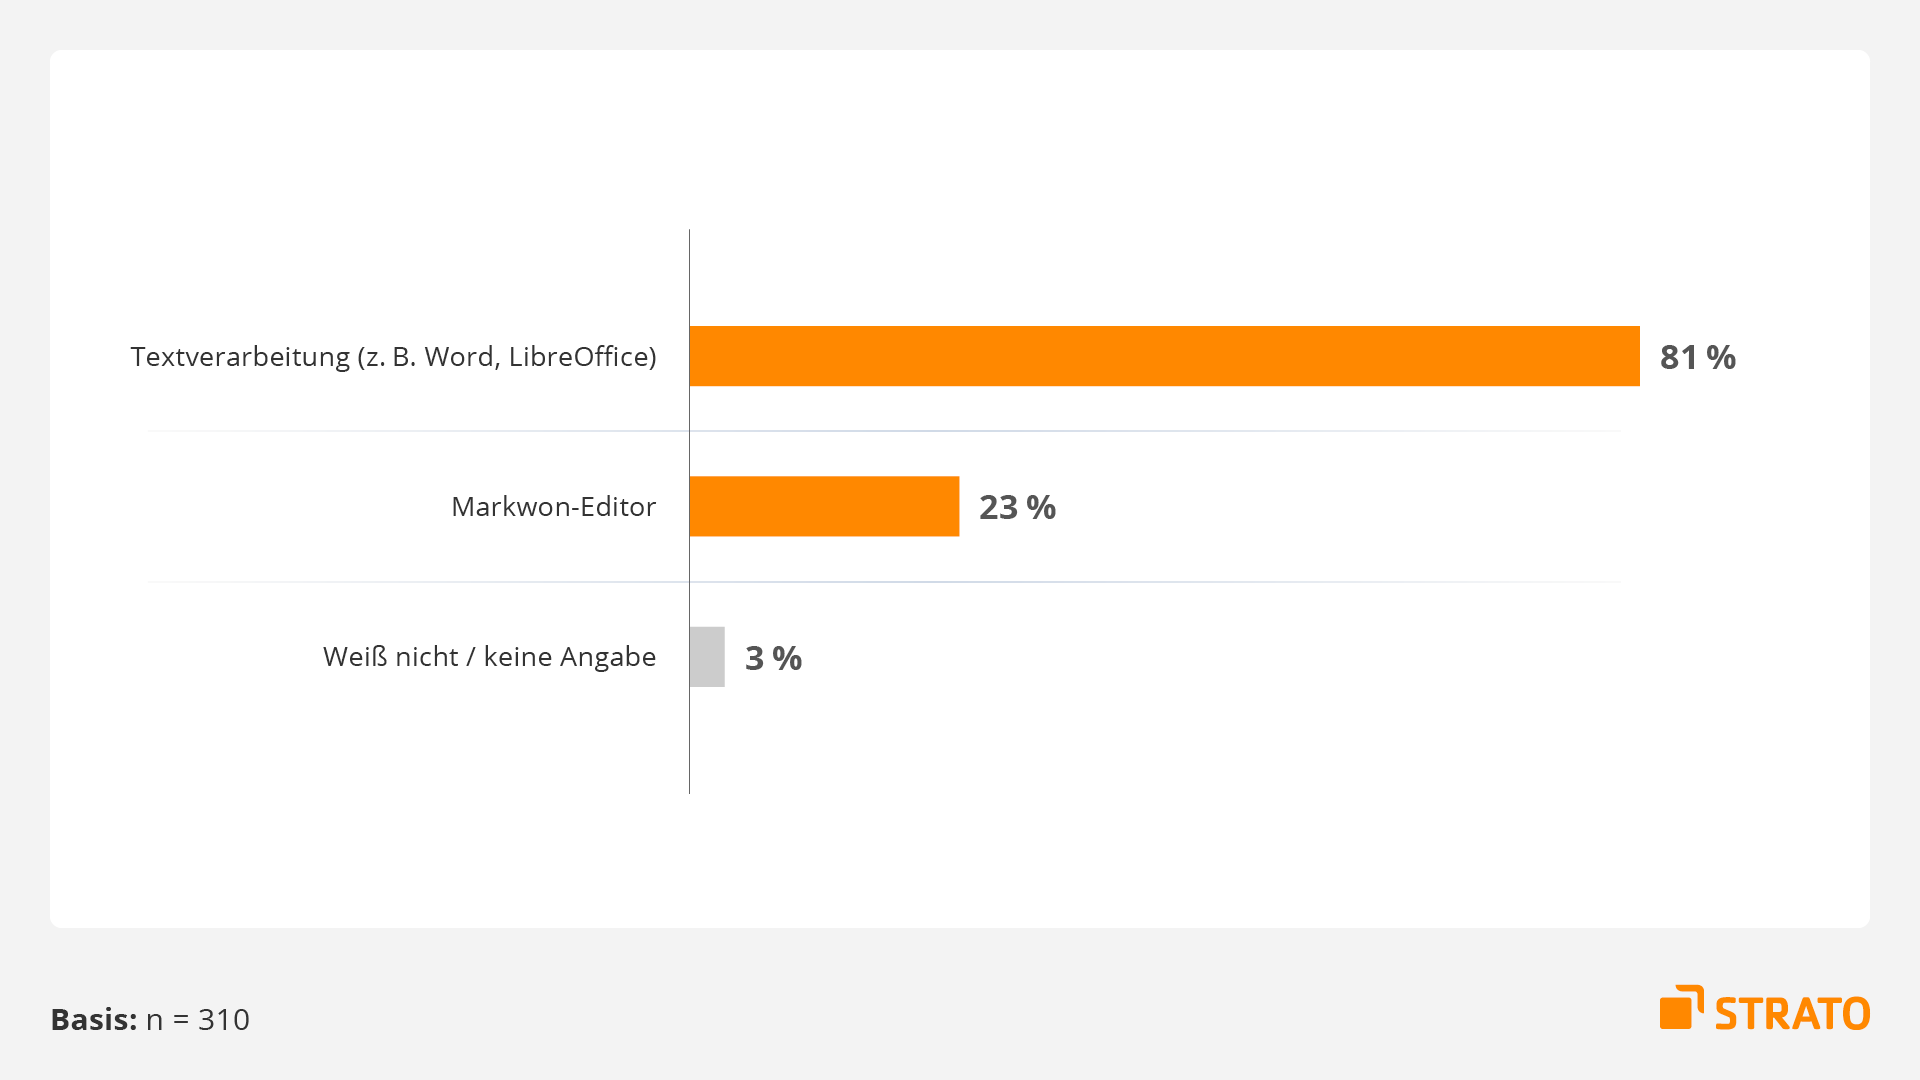
Task: Click the 23 % value label
Action: coord(1017,507)
